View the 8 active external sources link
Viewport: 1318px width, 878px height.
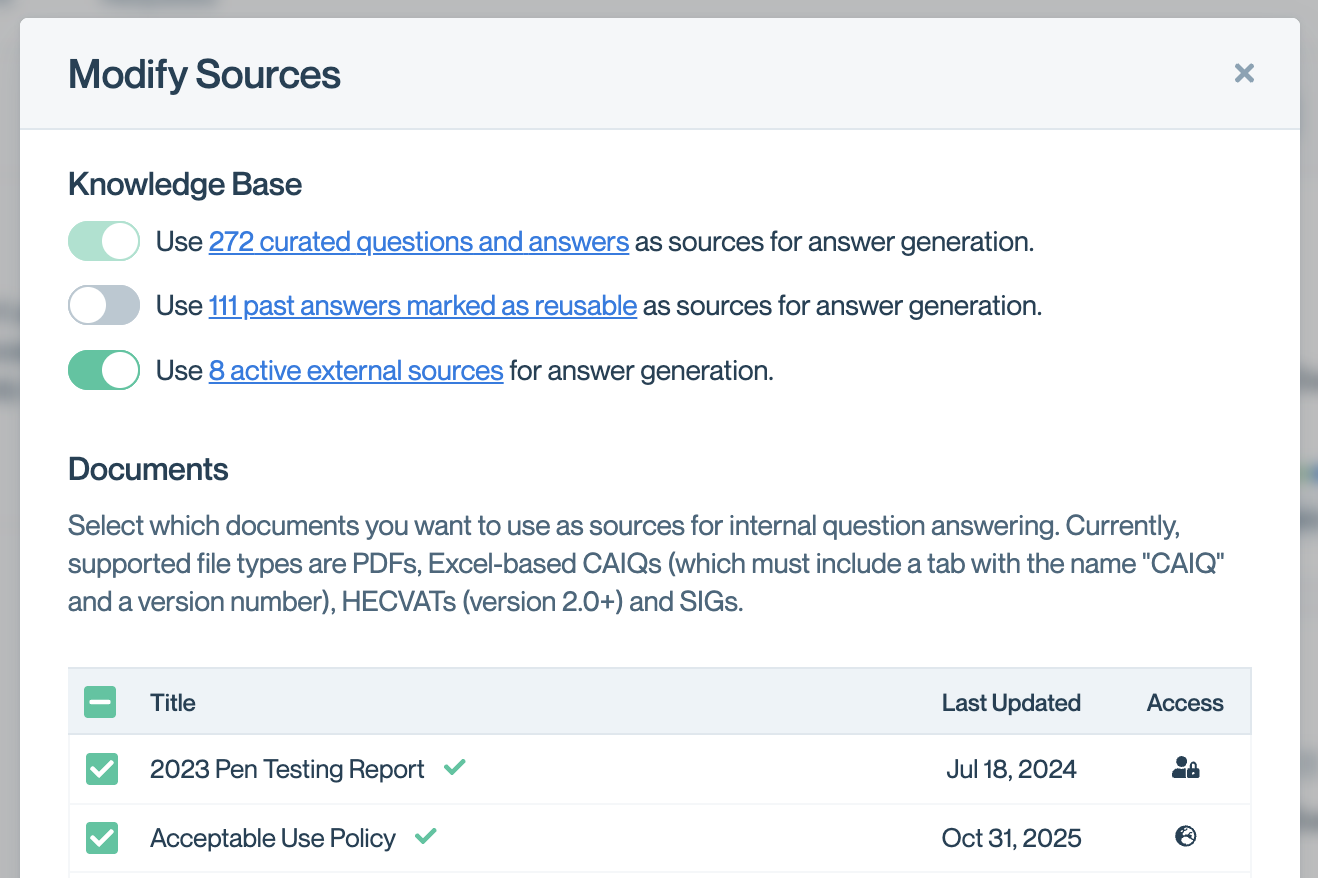tap(355, 370)
